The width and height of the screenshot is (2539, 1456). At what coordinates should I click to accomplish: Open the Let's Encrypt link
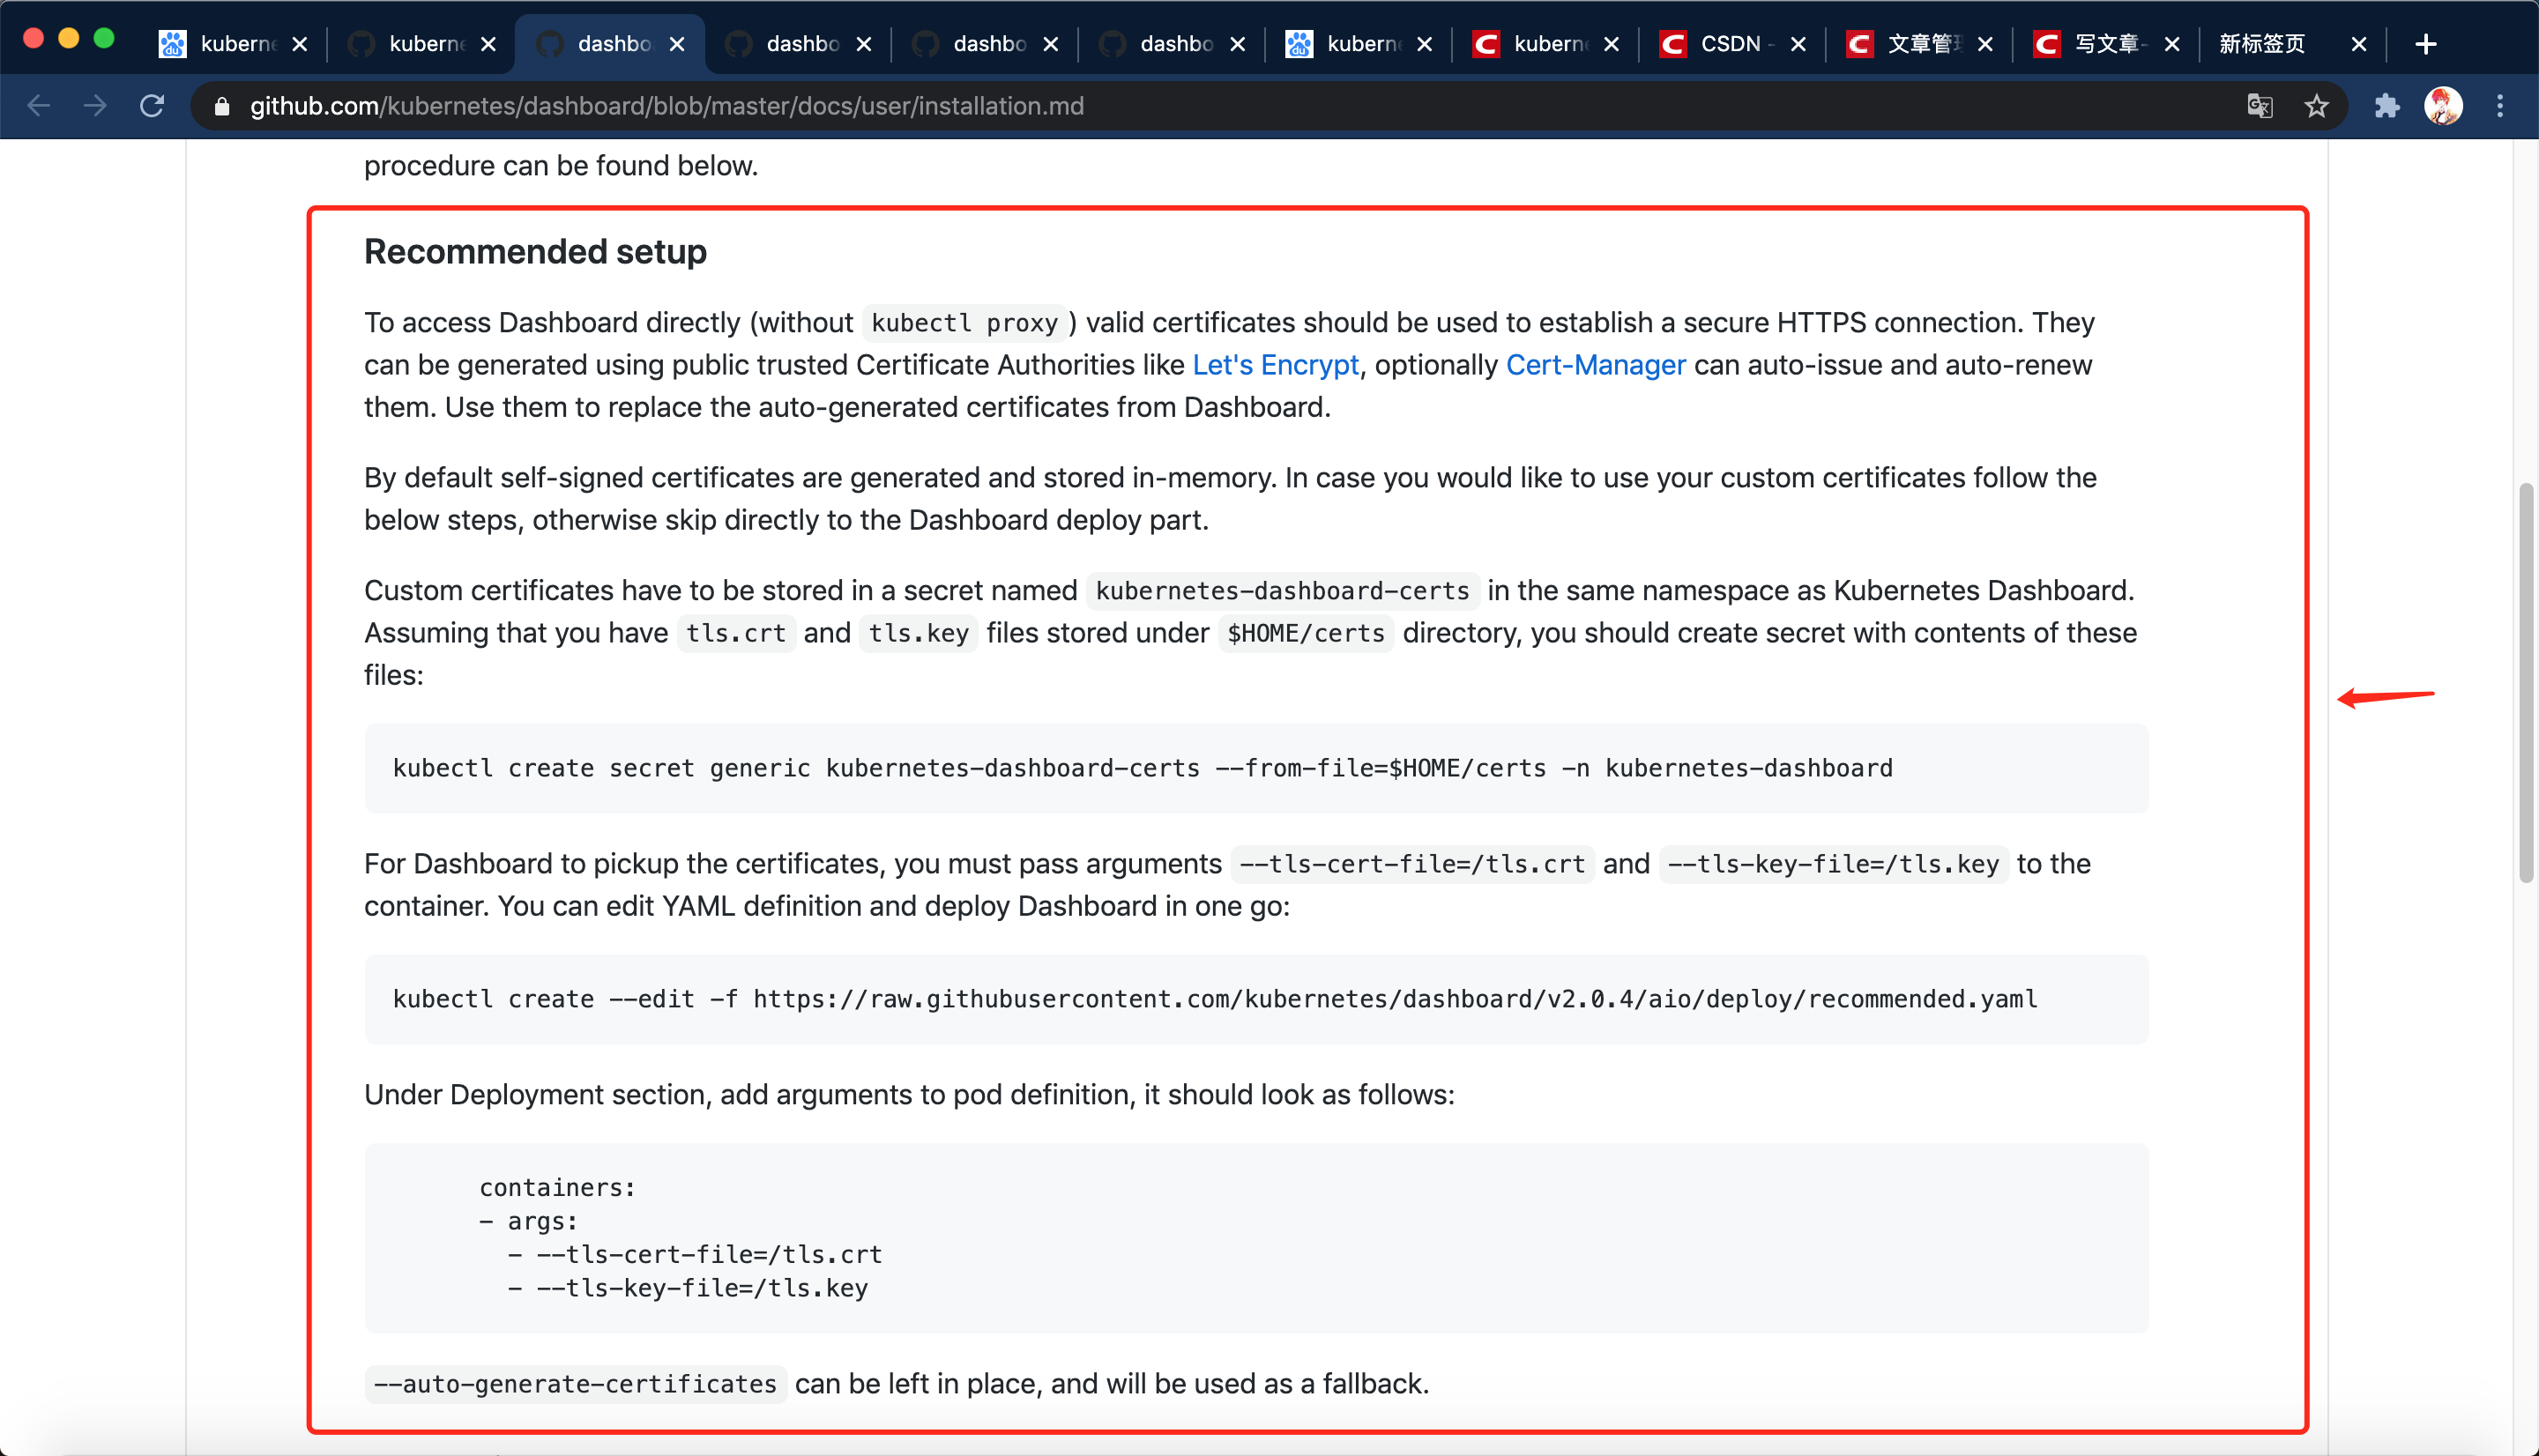click(1275, 365)
